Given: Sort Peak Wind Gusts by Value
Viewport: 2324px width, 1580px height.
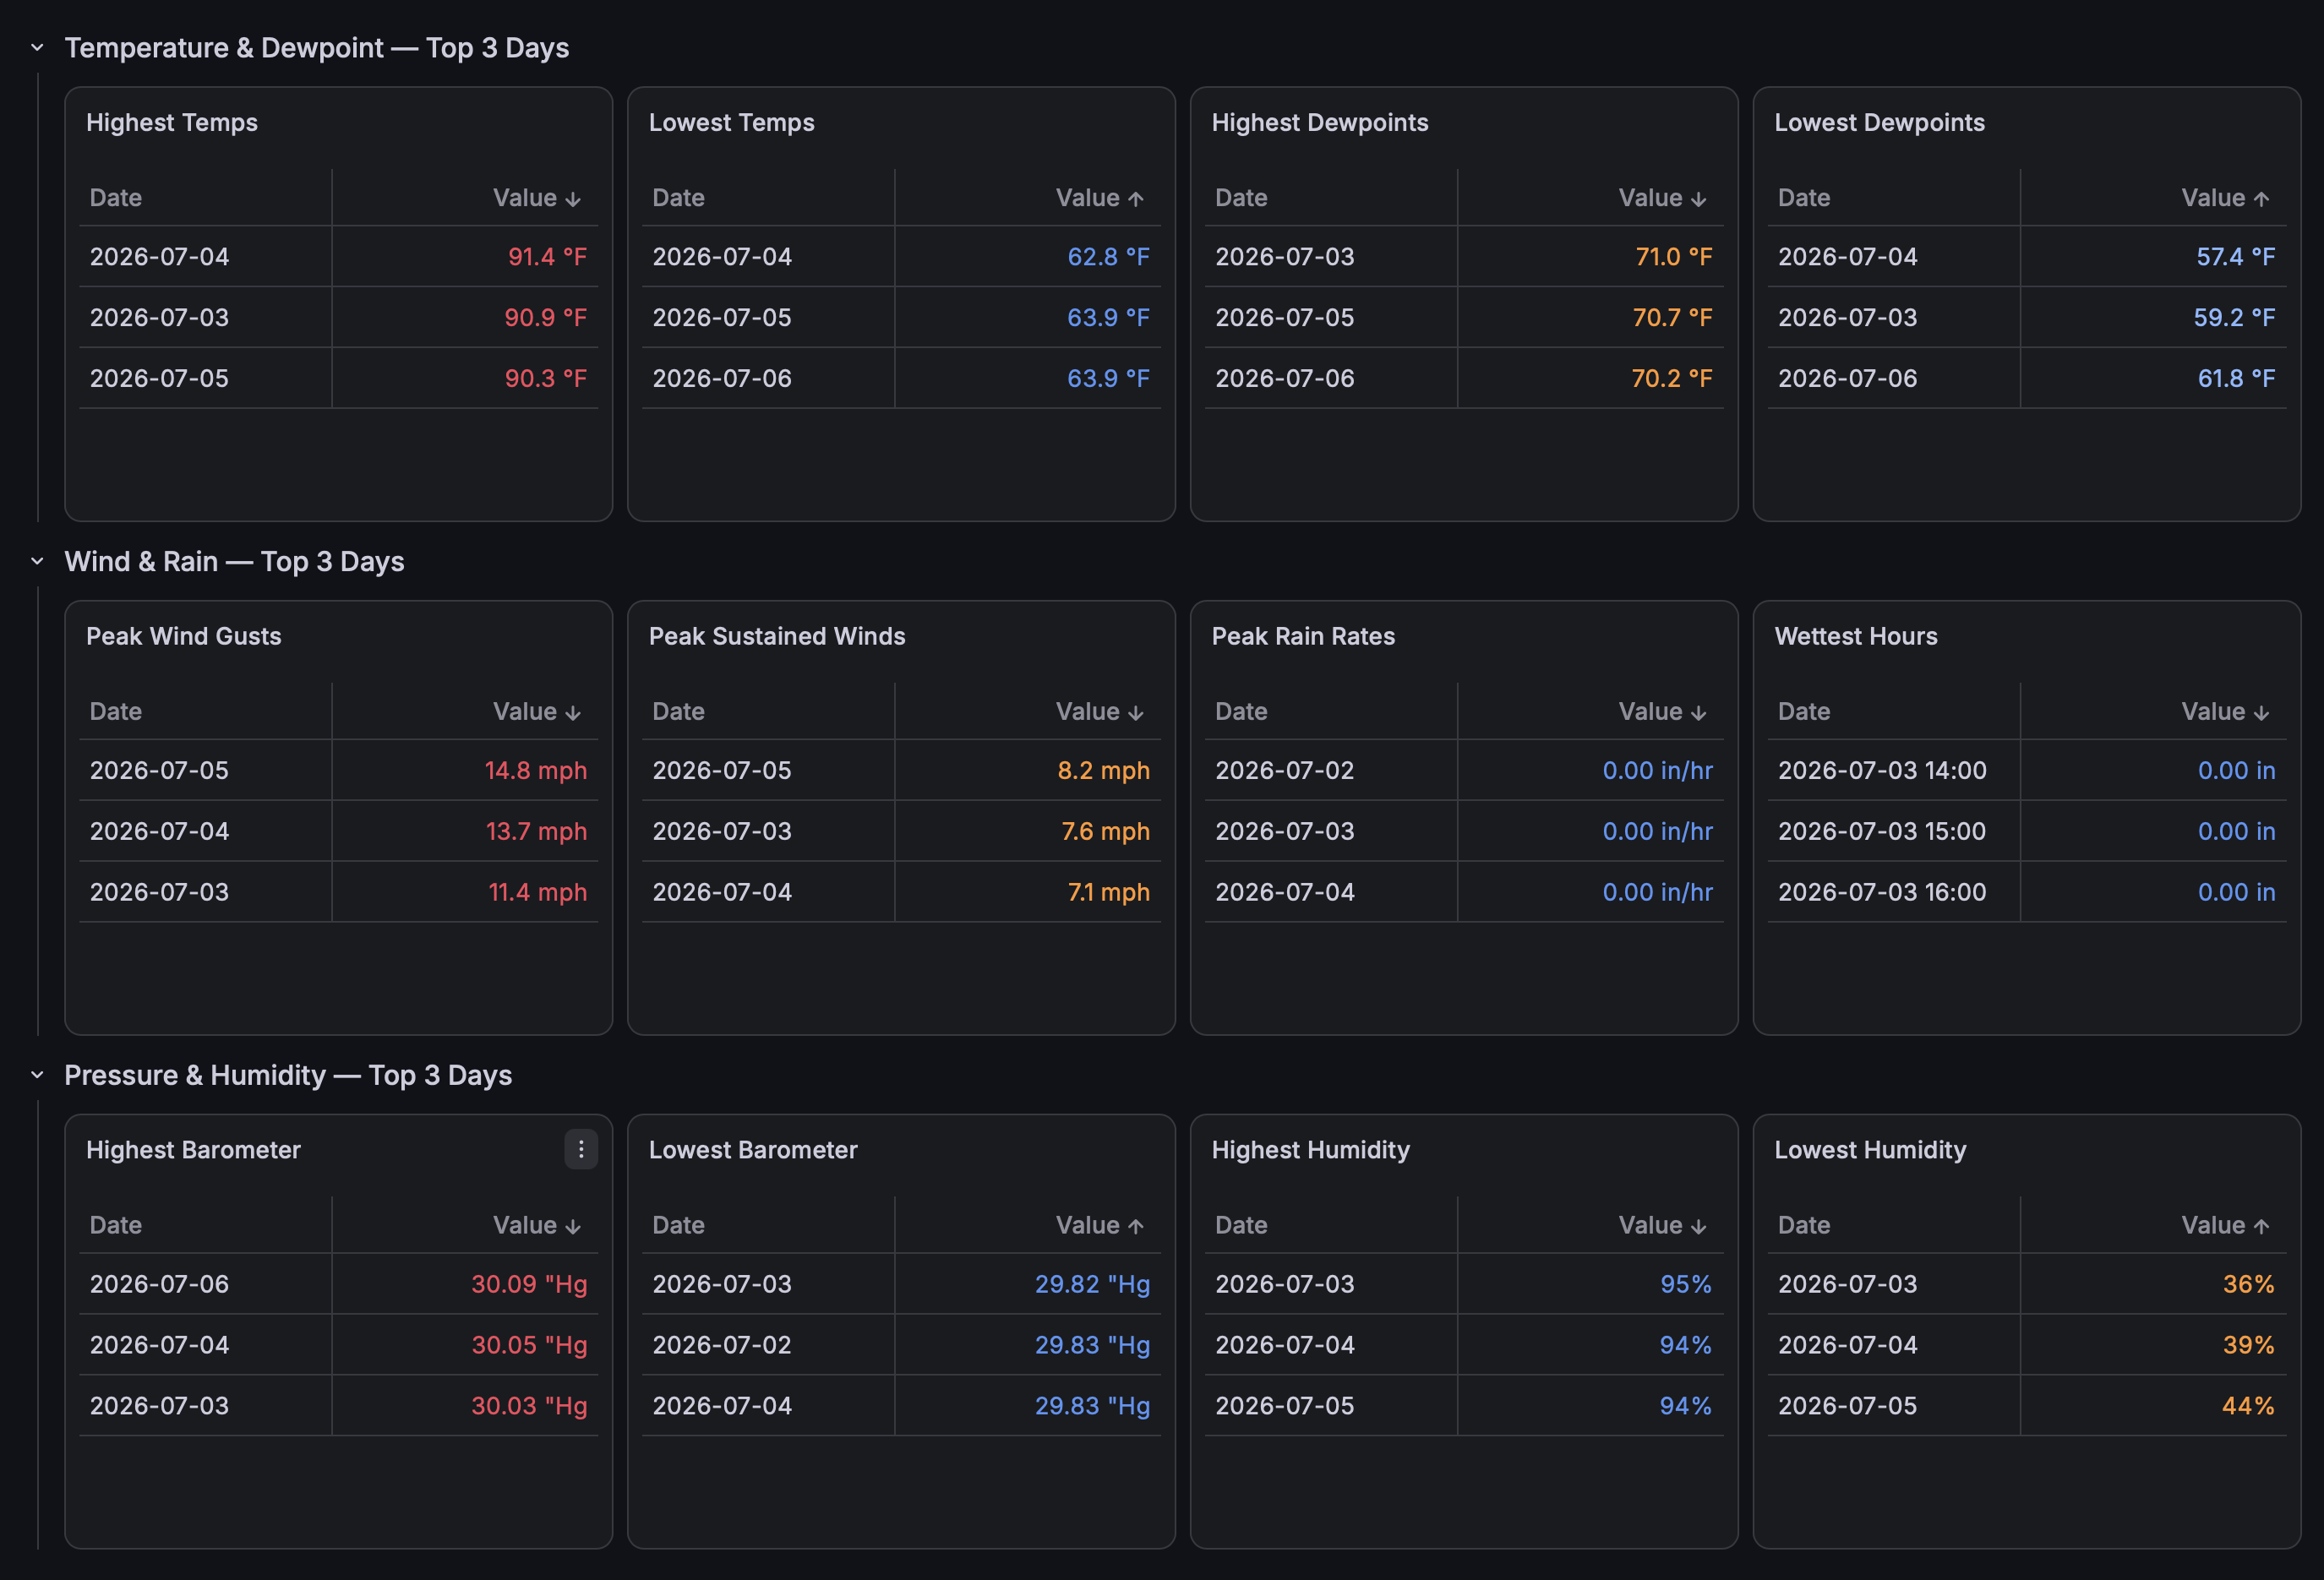Looking at the screenshot, I should tap(536, 712).
